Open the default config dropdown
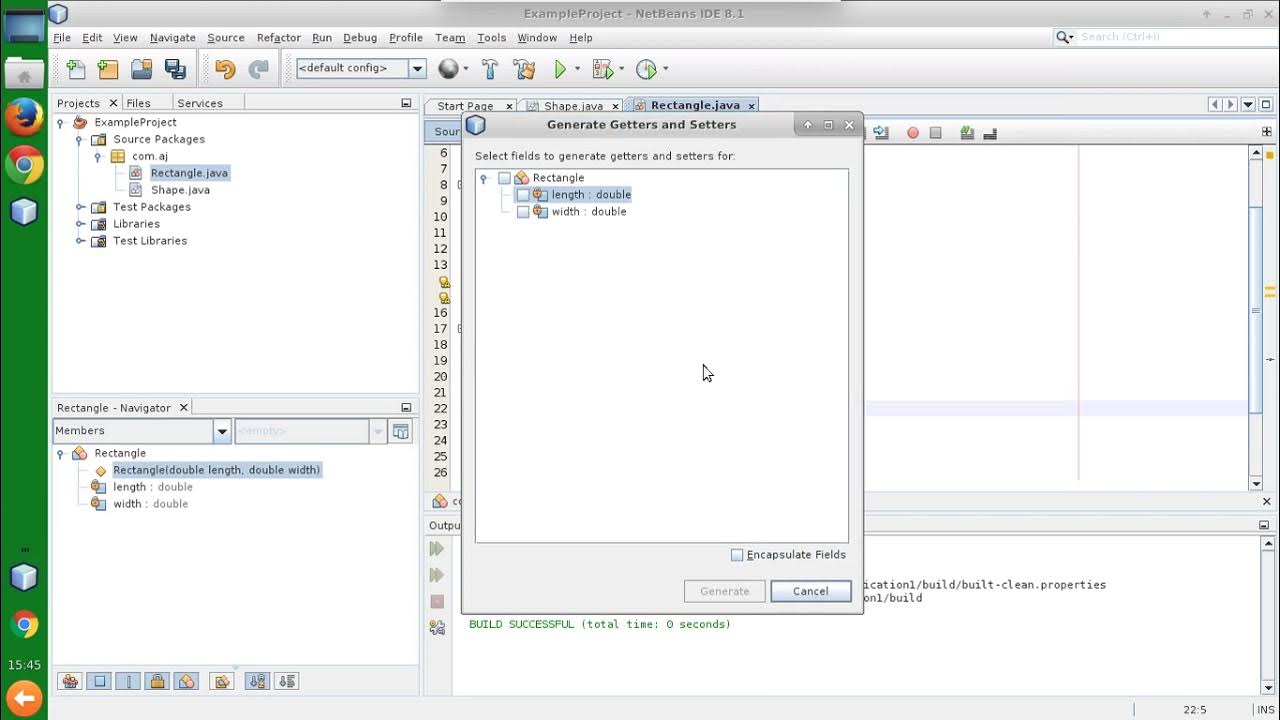The height and width of the screenshot is (720, 1280). pyautogui.click(x=418, y=69)
